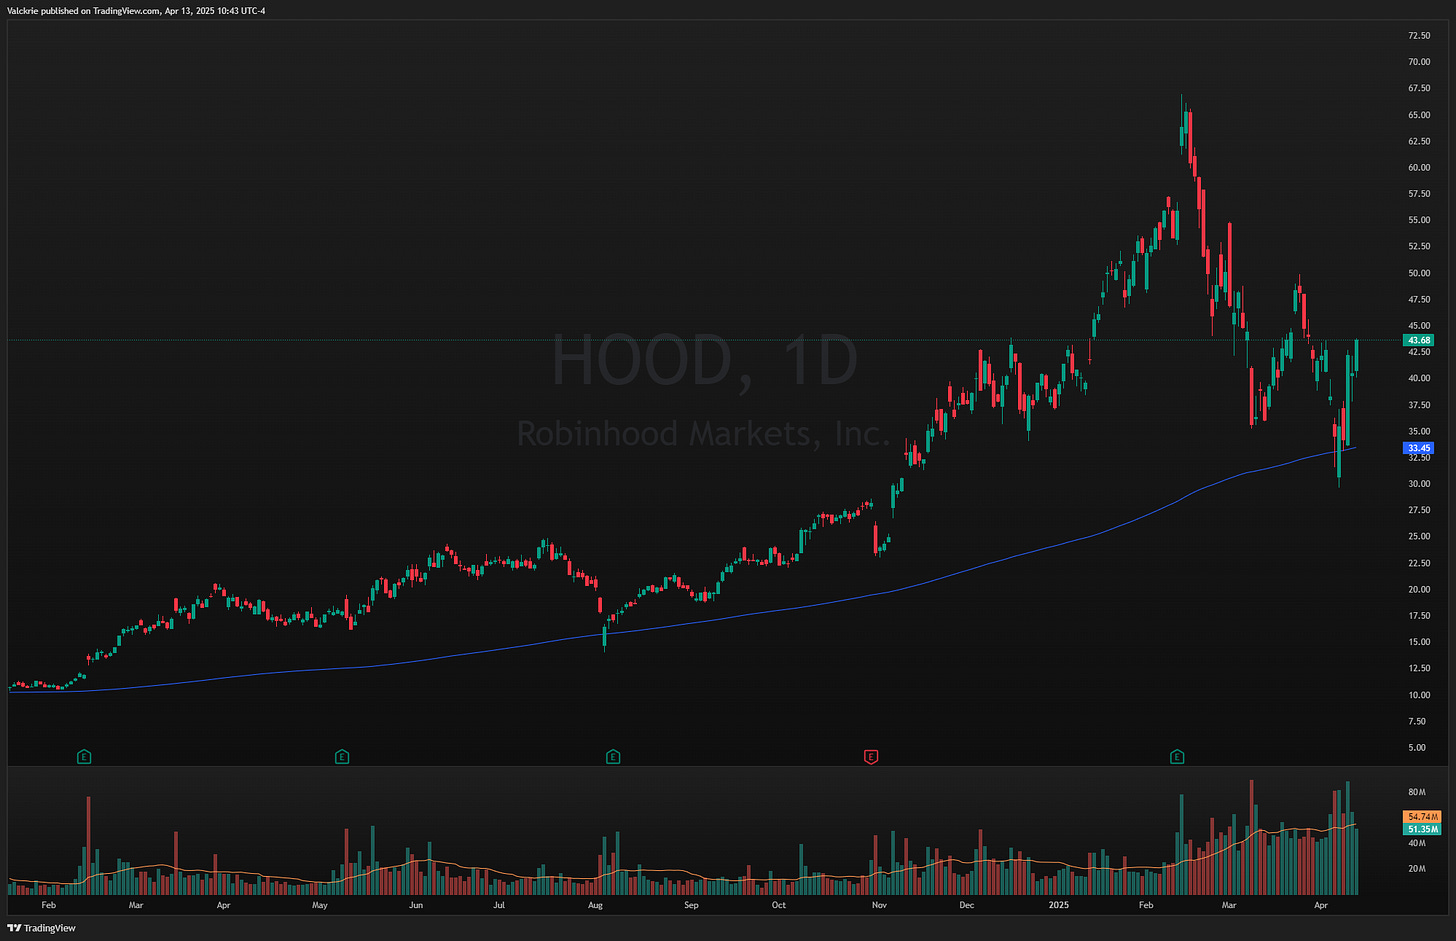Screen dimensions: 1456x941
Task: Click the Oct label on the time axis
Action: point(779,905)
